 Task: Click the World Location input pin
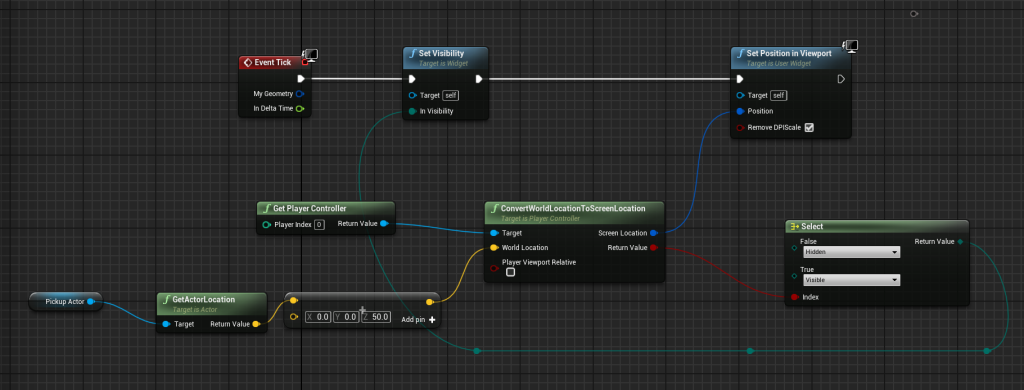[494, 248]
